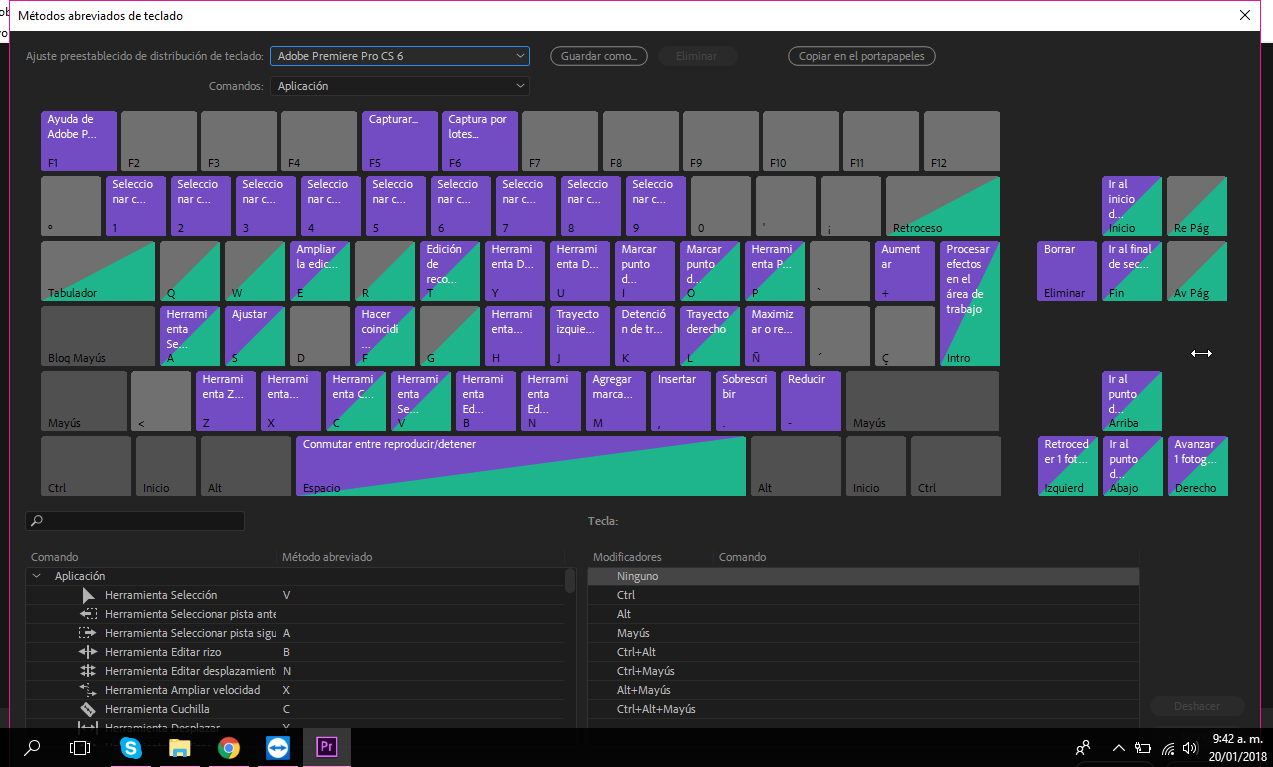Click the Seleccionar pista siguiente tool icon
1273x767 pixels.
click(x=88, y=633)
